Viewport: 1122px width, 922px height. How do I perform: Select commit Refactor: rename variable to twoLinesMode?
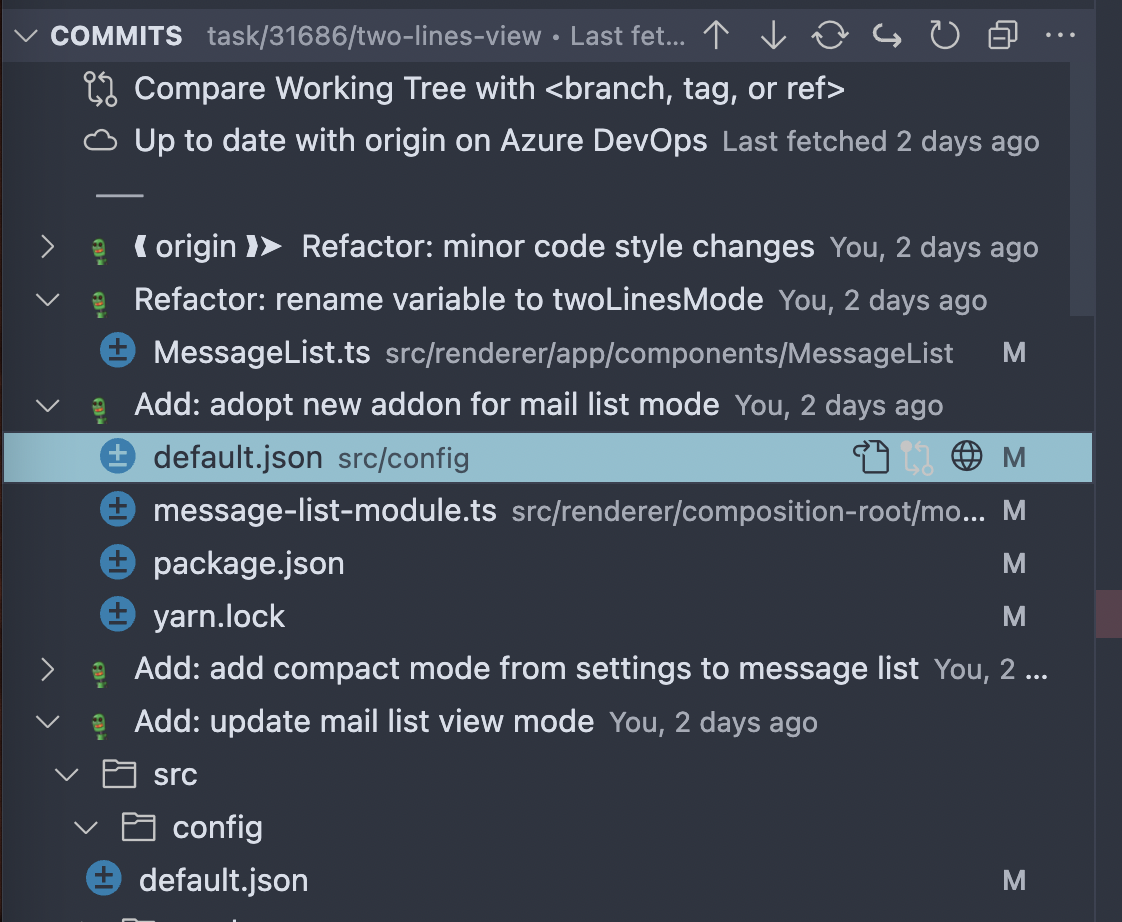[449, 300]
